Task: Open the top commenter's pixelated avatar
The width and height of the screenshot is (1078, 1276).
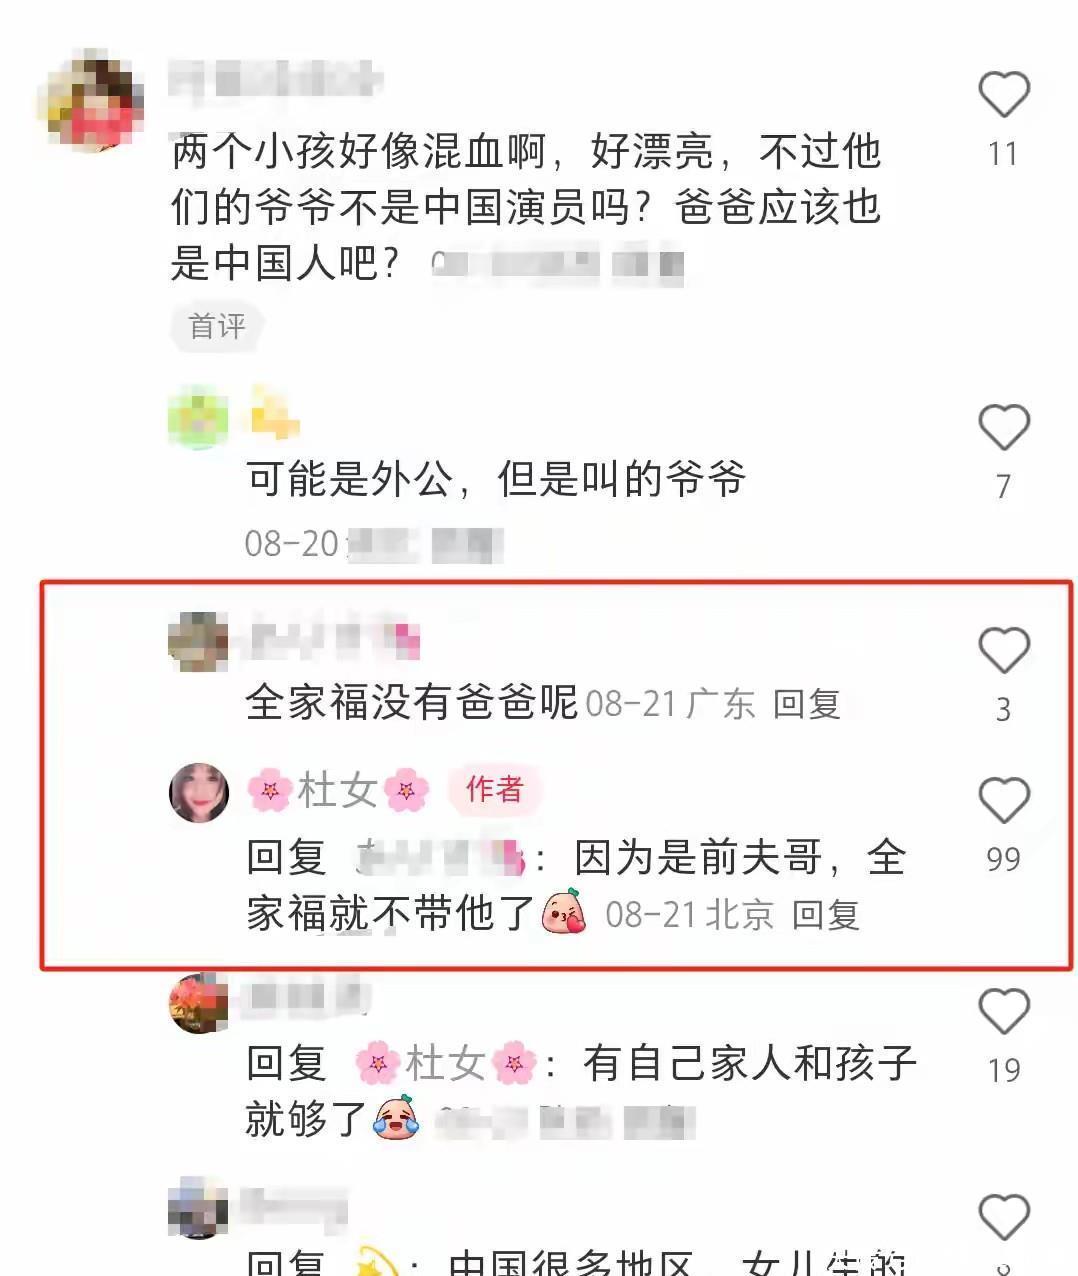Action: [x=91, y=100]
